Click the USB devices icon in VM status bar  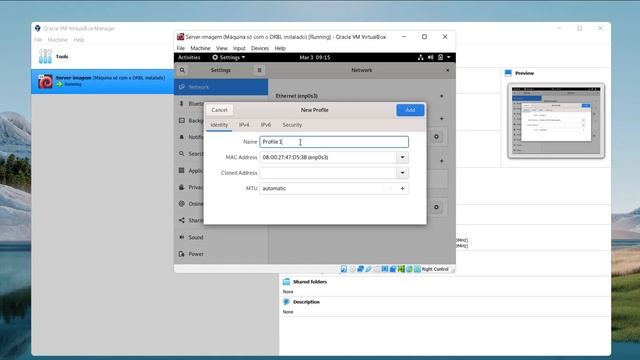369,269
